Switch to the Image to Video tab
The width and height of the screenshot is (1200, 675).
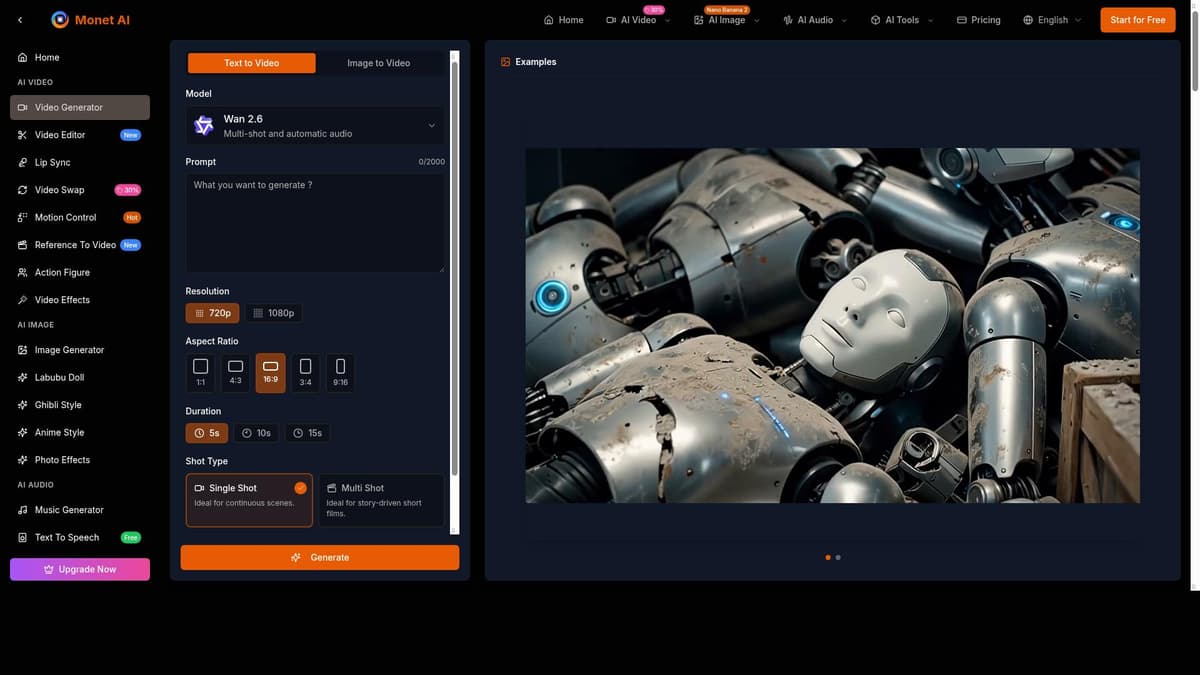point(379,63)
